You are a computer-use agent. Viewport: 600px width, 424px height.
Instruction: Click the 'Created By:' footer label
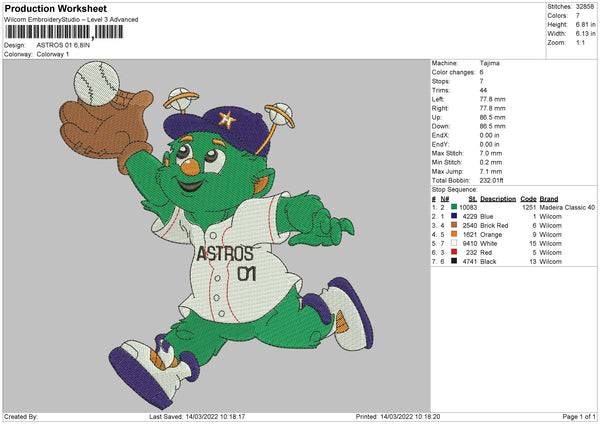click(21, 417)
